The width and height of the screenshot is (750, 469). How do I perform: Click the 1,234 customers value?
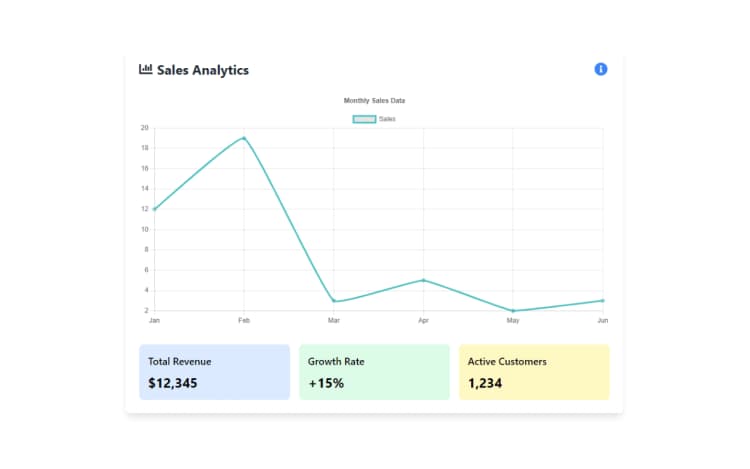click(485, 383)
